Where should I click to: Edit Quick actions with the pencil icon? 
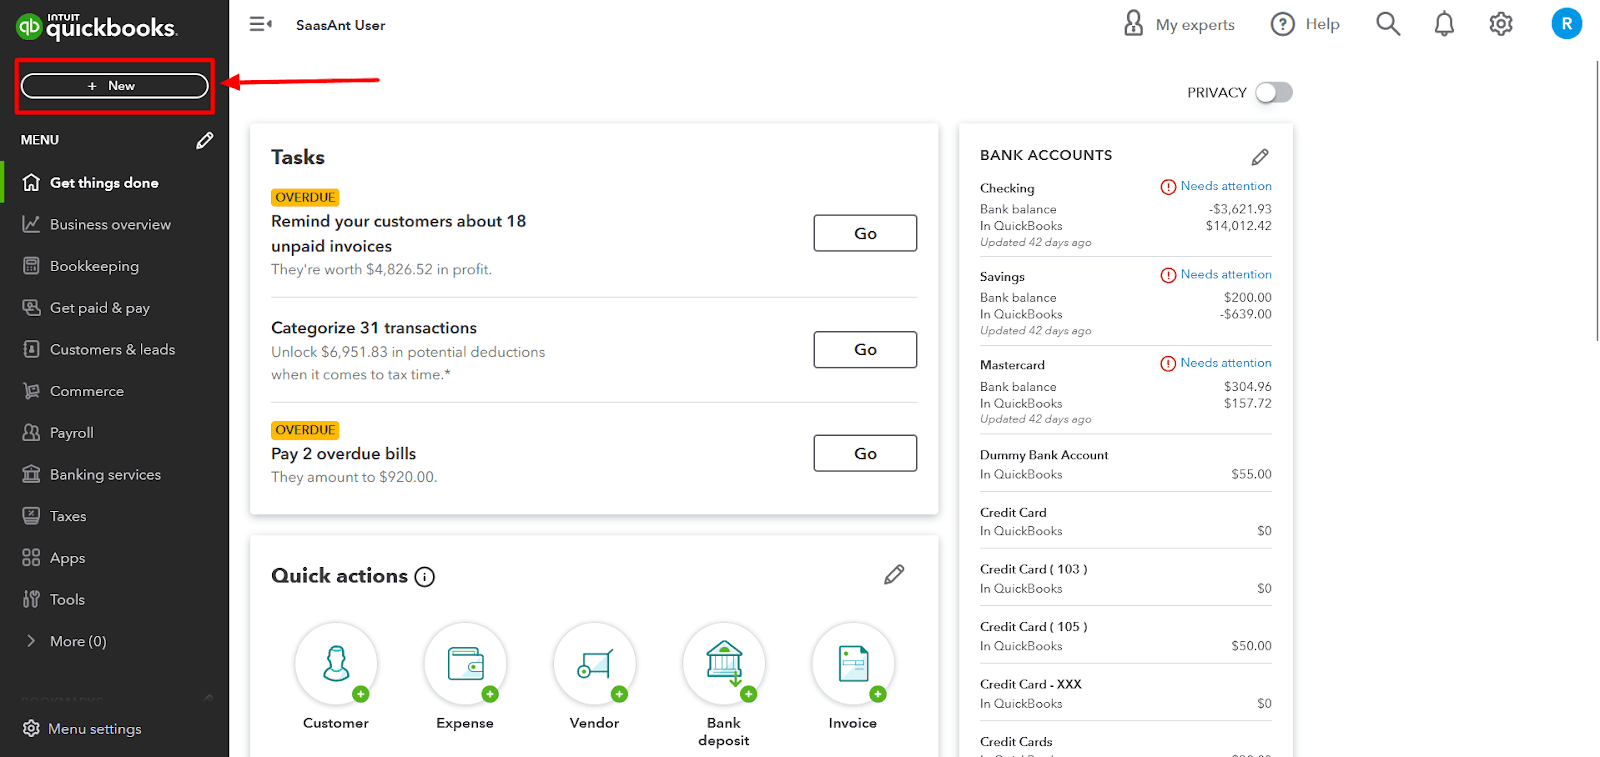[x=894, y=574]
